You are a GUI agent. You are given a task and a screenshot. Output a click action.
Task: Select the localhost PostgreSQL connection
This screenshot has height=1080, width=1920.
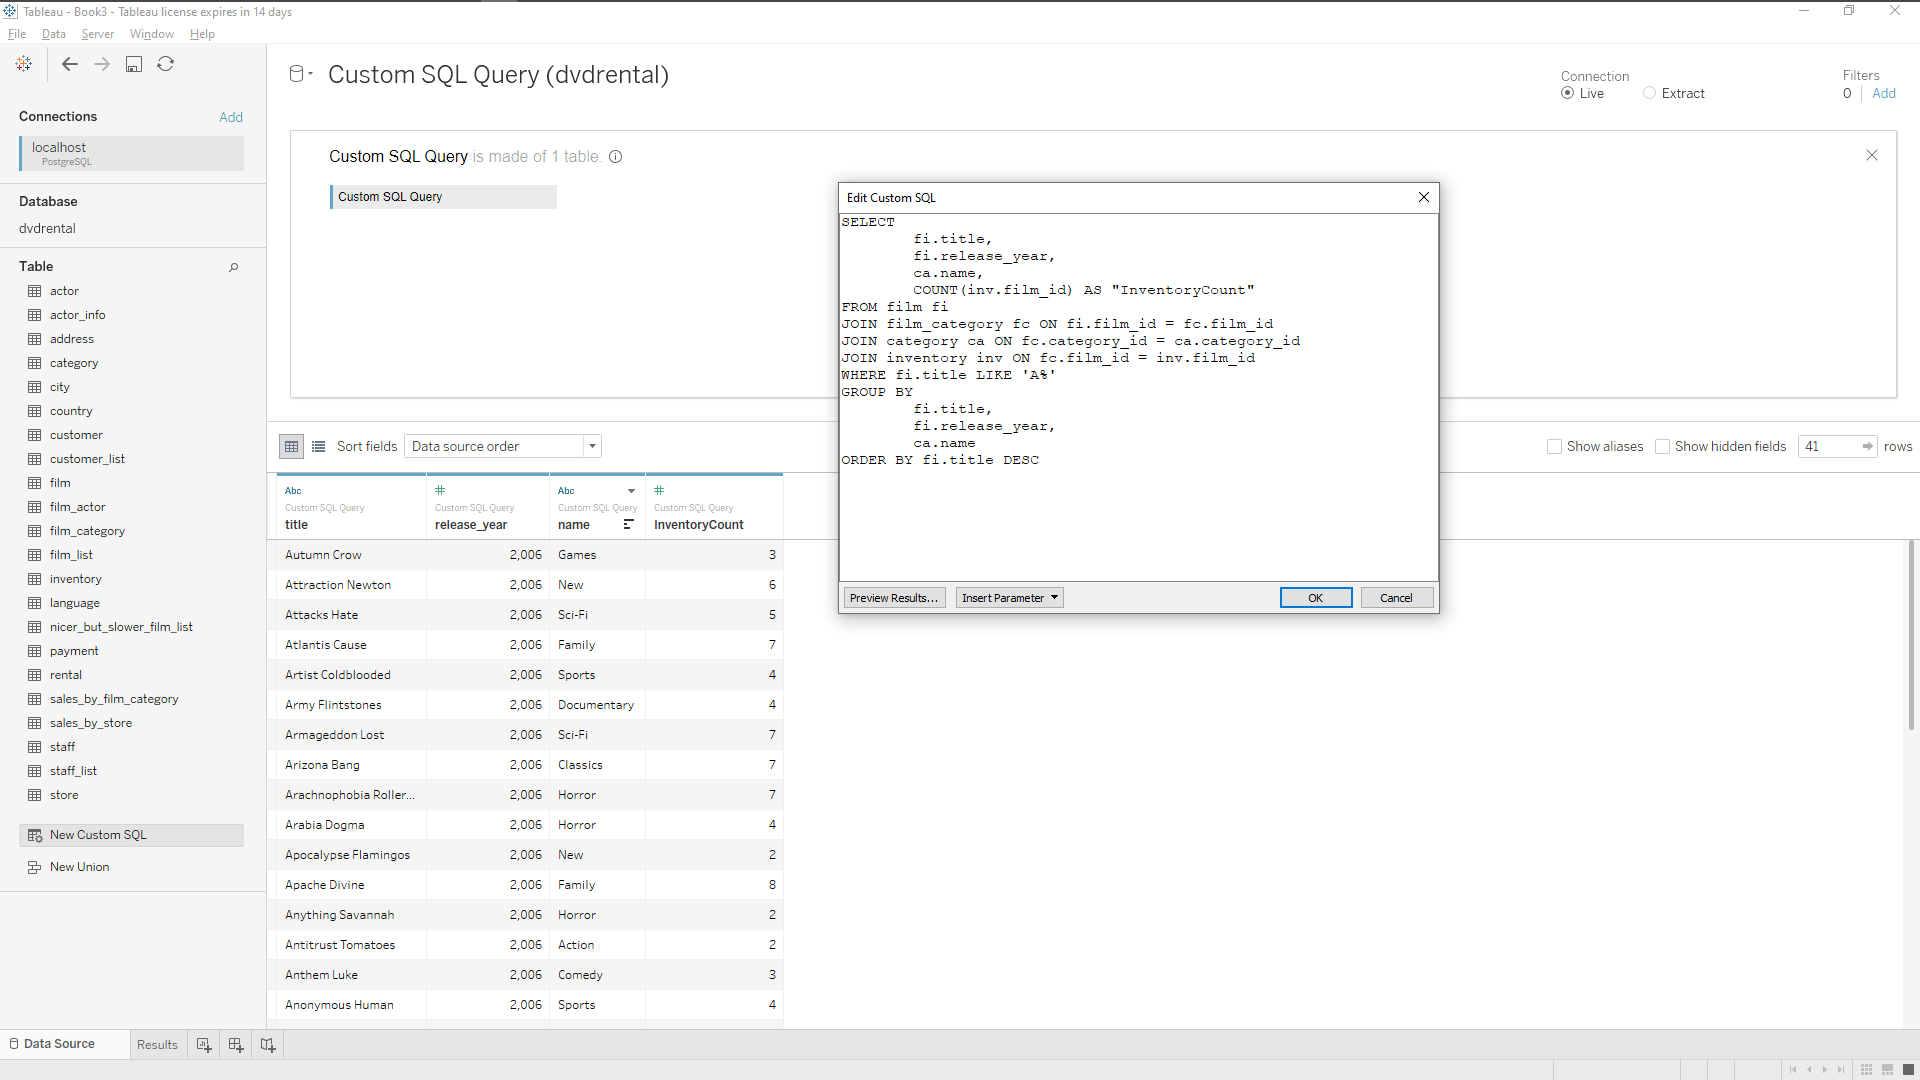point(131,153)
